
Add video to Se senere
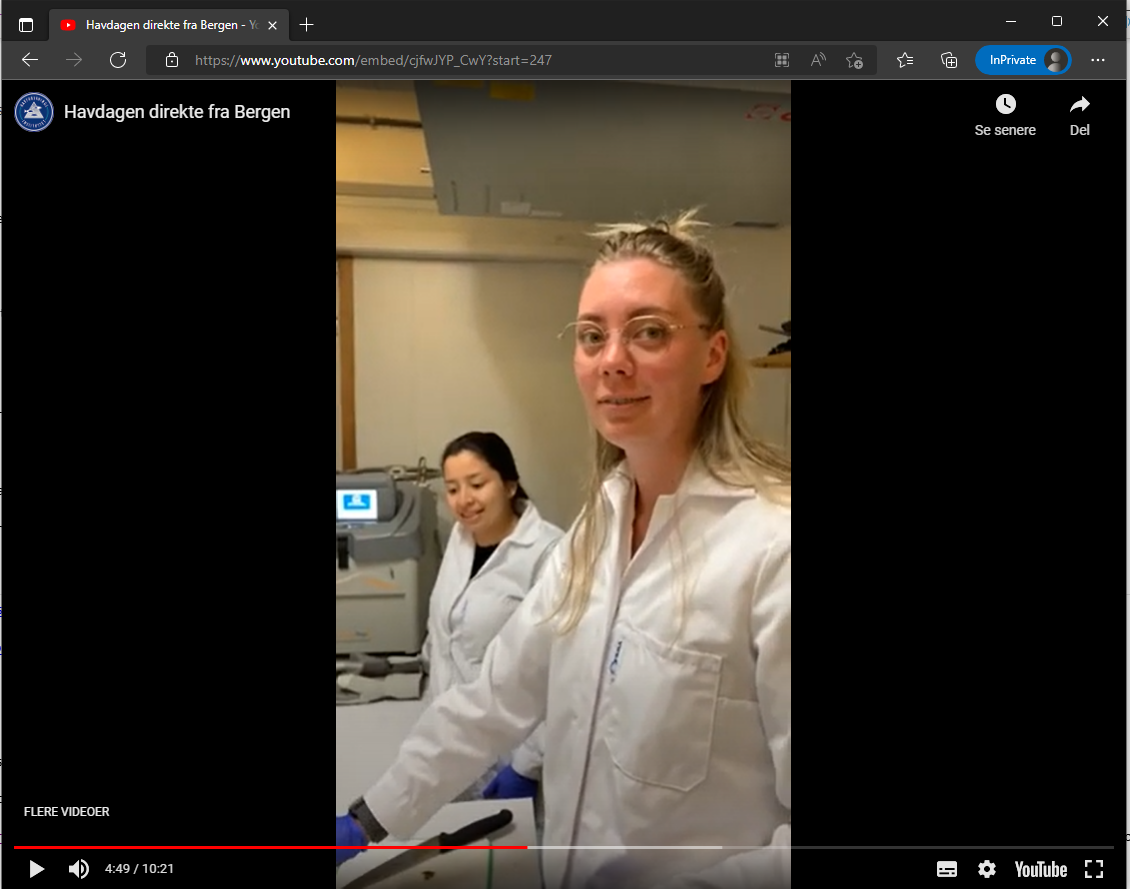(x=1005, y=115)
